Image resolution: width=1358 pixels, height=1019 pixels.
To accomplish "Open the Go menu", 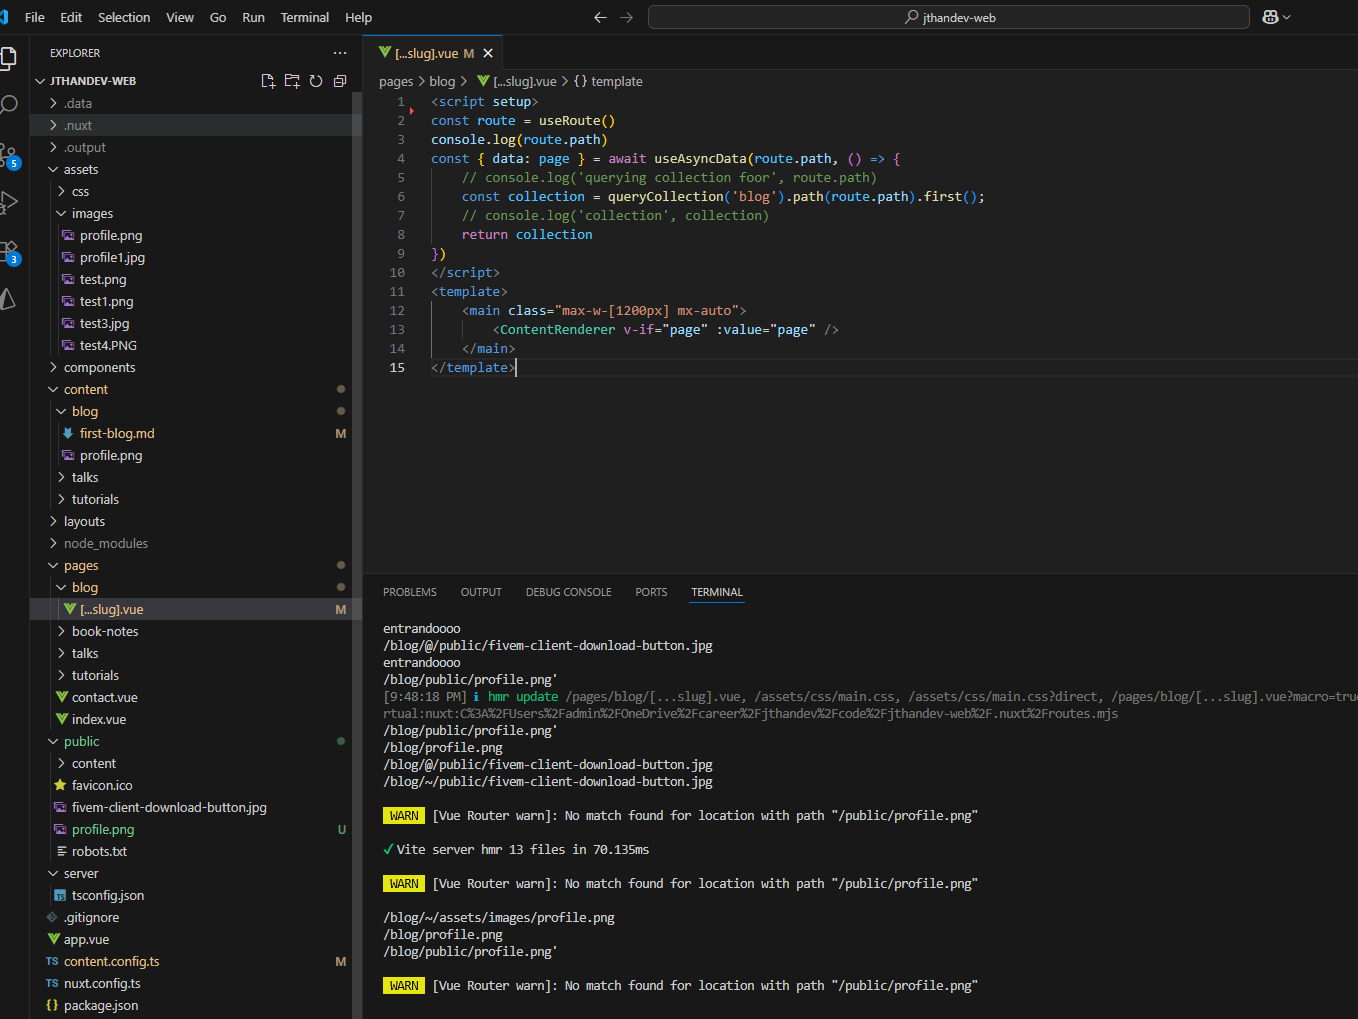I will [x=218, y=17].
